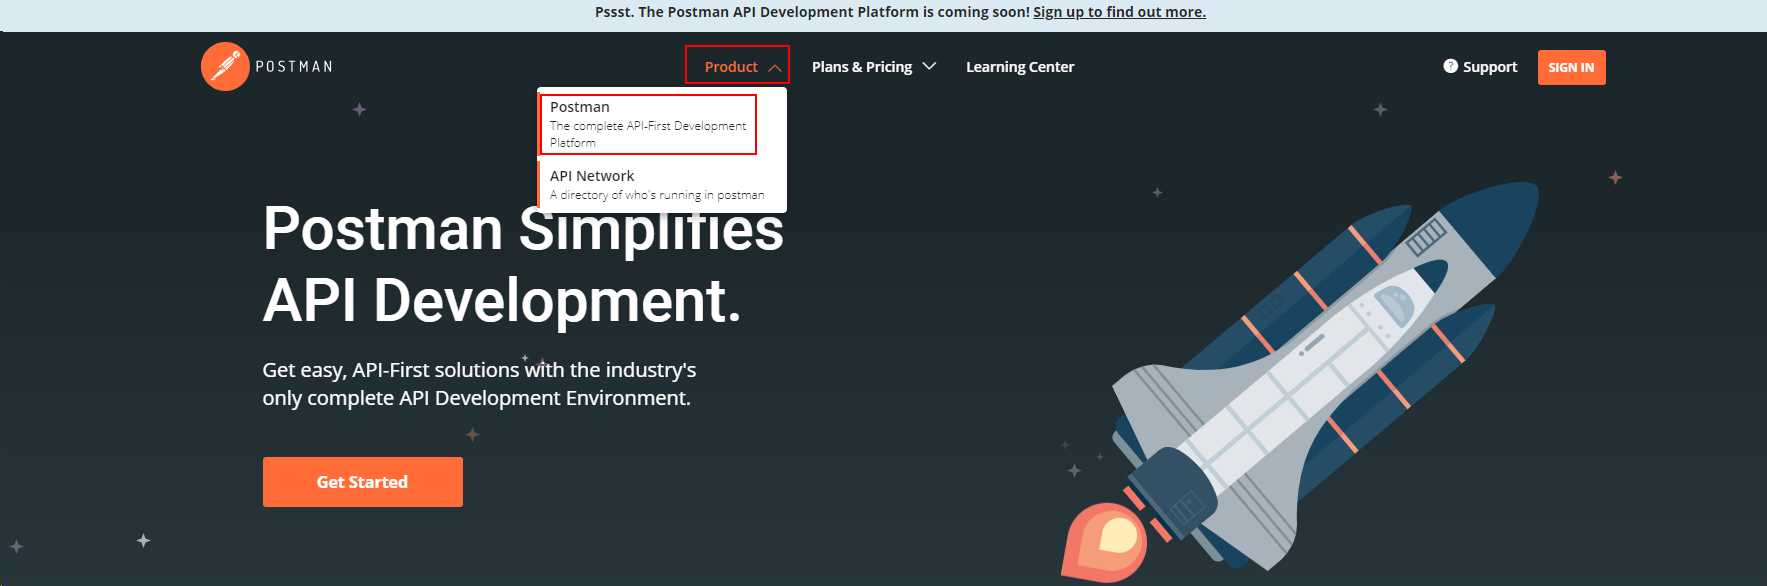Click the 'Pssst. The Postman API Development Platform' banner text

click(x=812, y=12)
